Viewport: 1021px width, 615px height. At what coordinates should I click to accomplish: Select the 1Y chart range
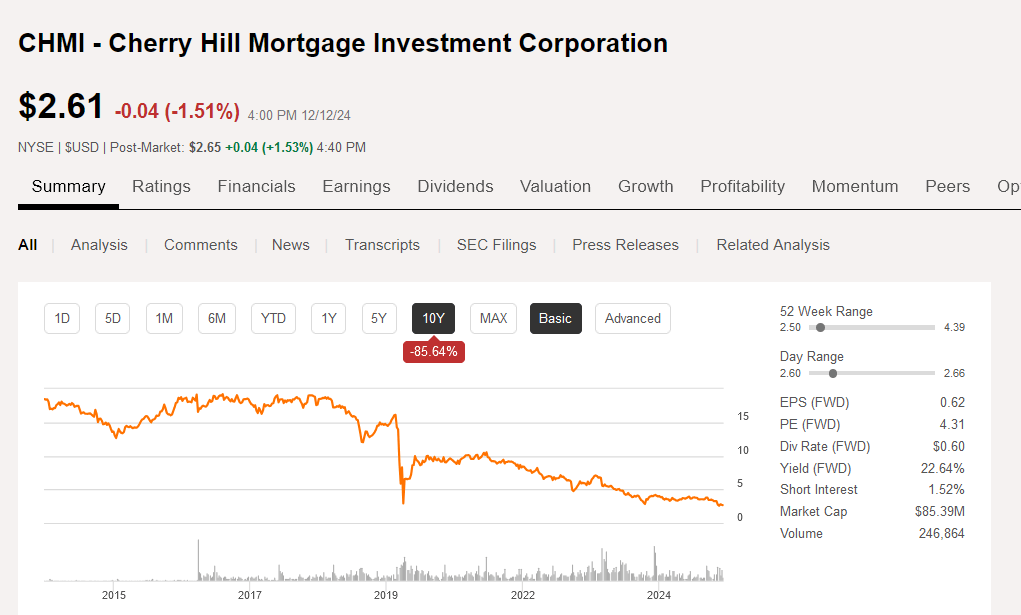click(328, 319)
